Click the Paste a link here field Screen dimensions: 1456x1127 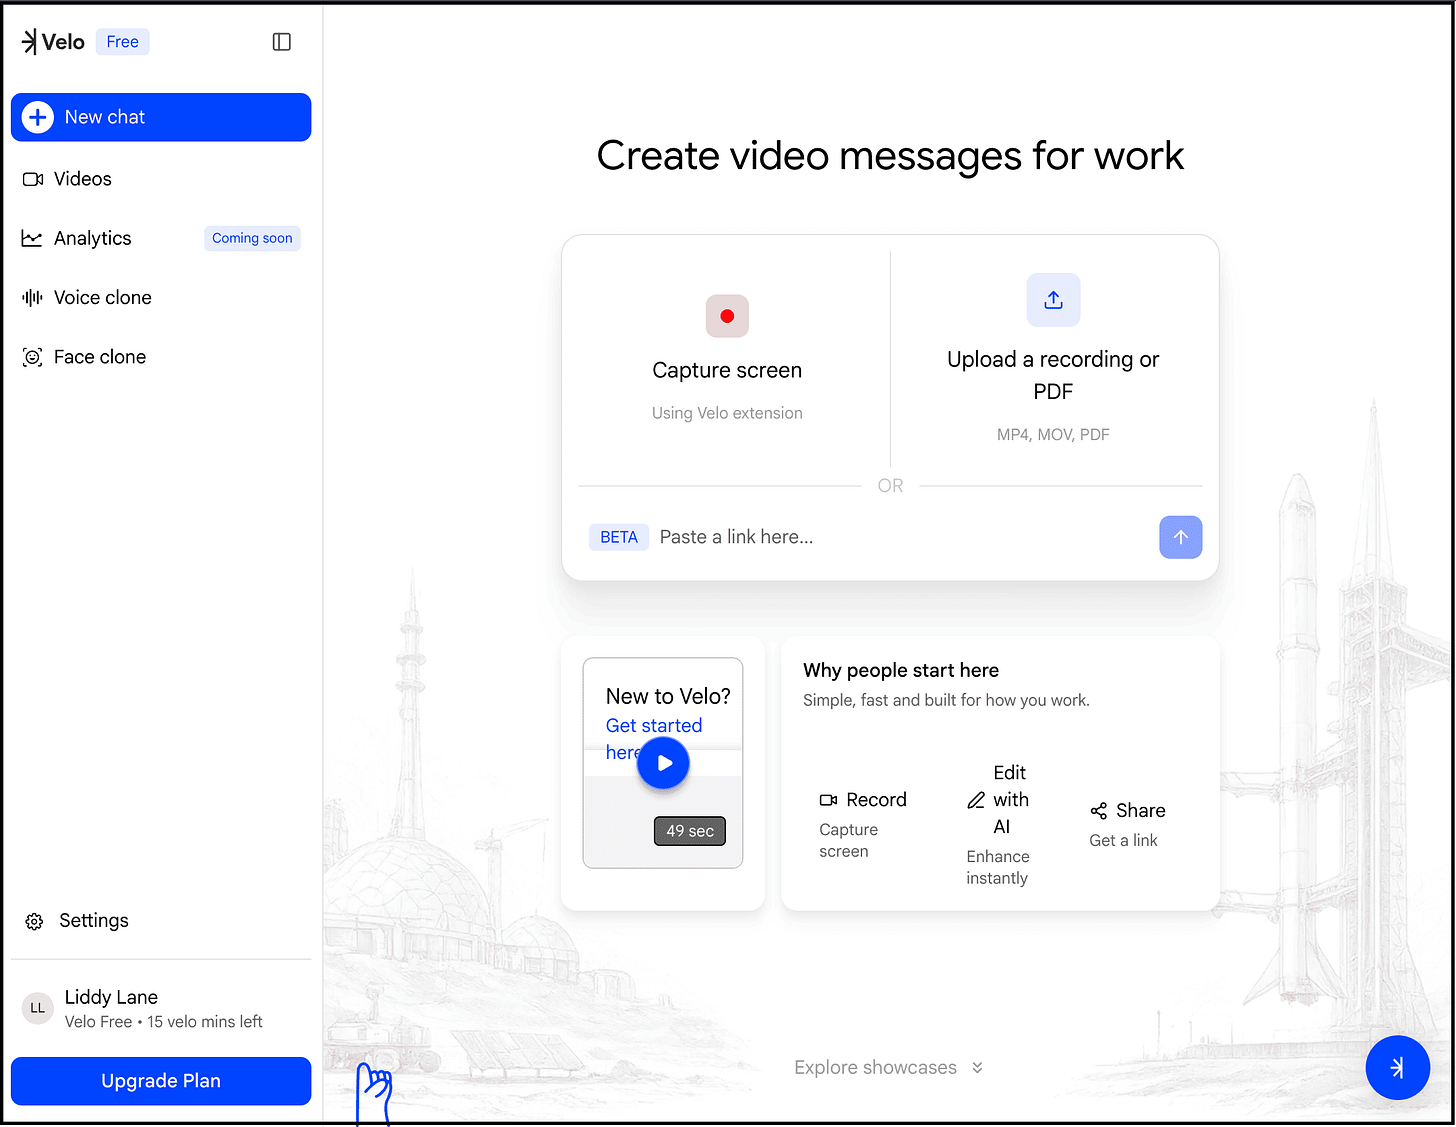click(x=900, y=537)
